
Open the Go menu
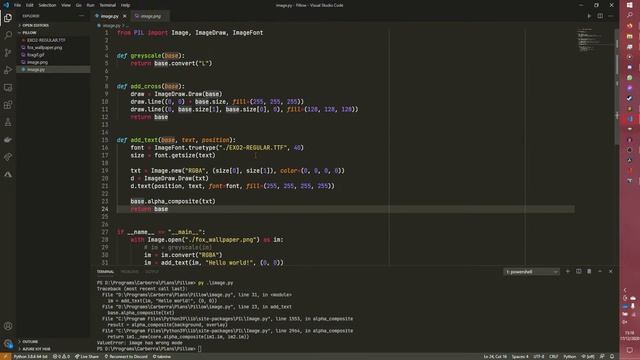78,5
